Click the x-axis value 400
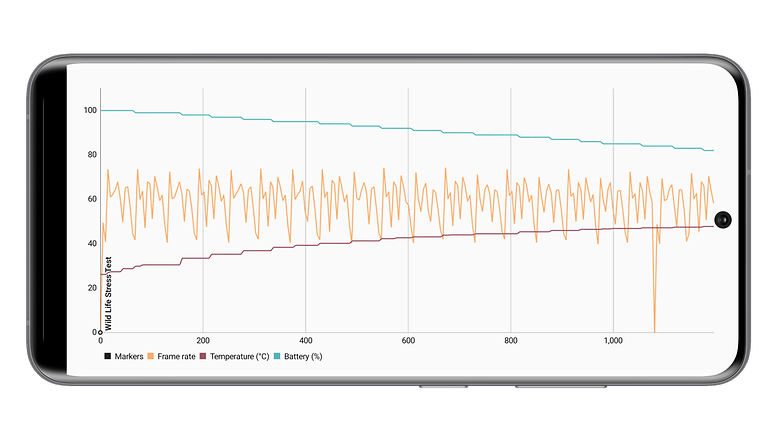 click(306, 341)
